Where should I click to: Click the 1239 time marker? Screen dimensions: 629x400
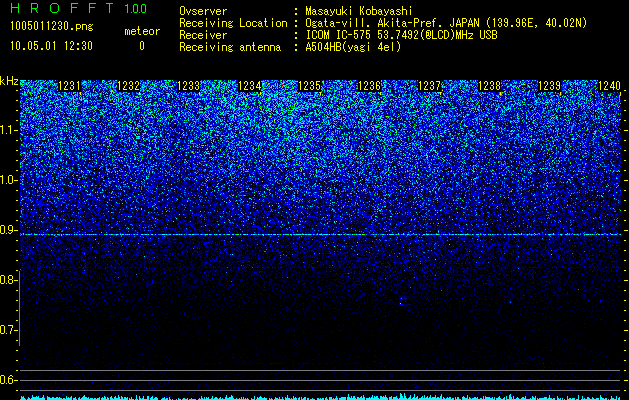(x=549, y=86)
